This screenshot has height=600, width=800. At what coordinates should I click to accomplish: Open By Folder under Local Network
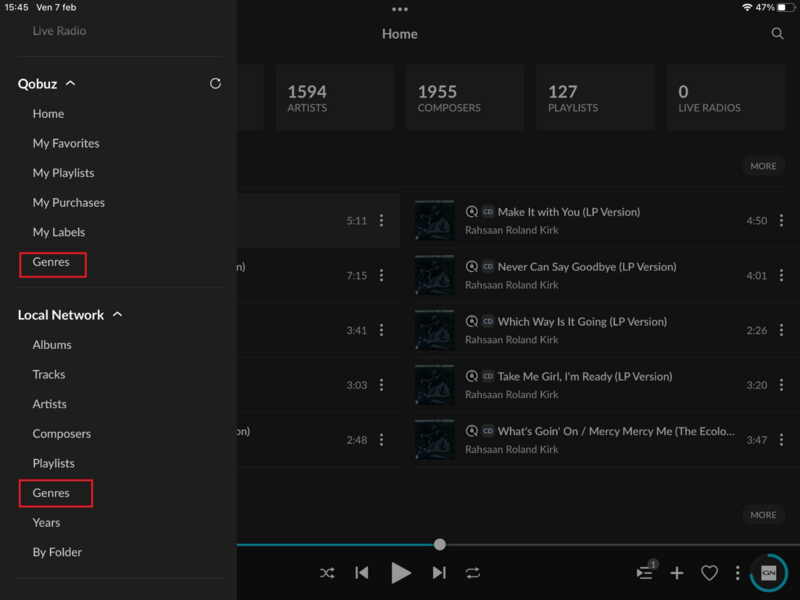coord(58,551)
